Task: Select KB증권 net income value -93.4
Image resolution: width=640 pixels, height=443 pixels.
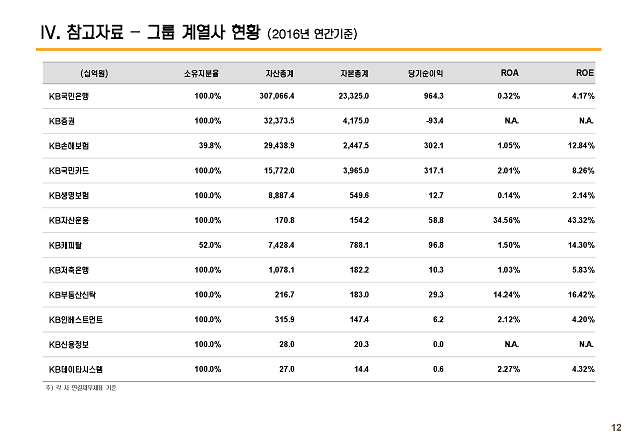Action: [434, 121]
